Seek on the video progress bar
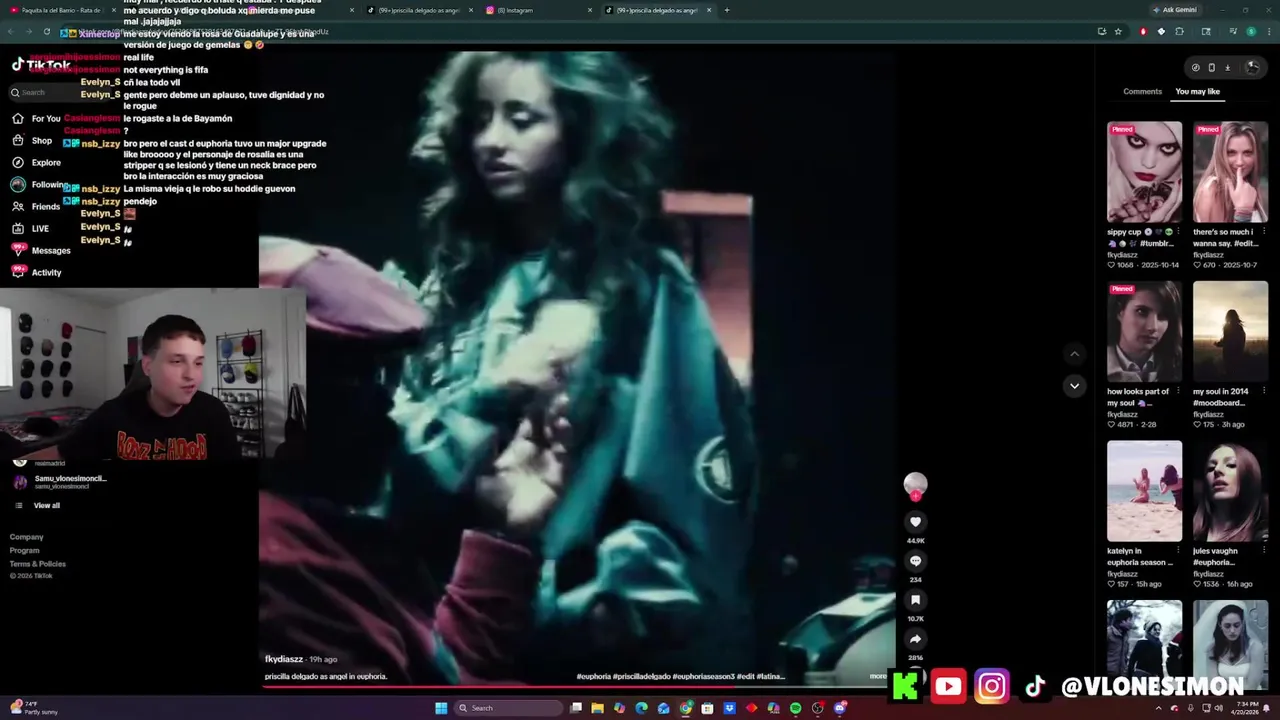This screenshot has height=720, width=1280. pos(578,687)
